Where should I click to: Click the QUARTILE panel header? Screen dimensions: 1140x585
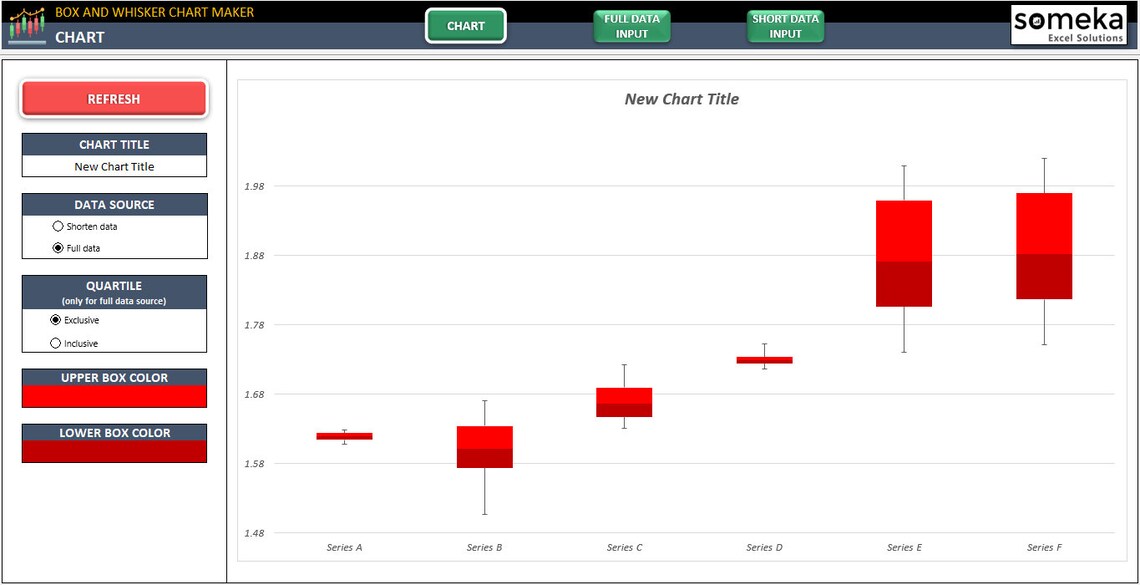pos(113,286)
